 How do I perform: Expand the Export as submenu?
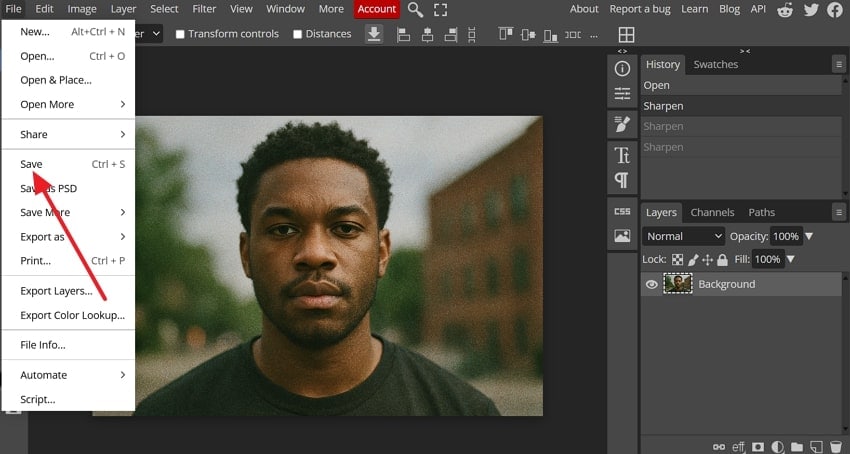(68, 236)
